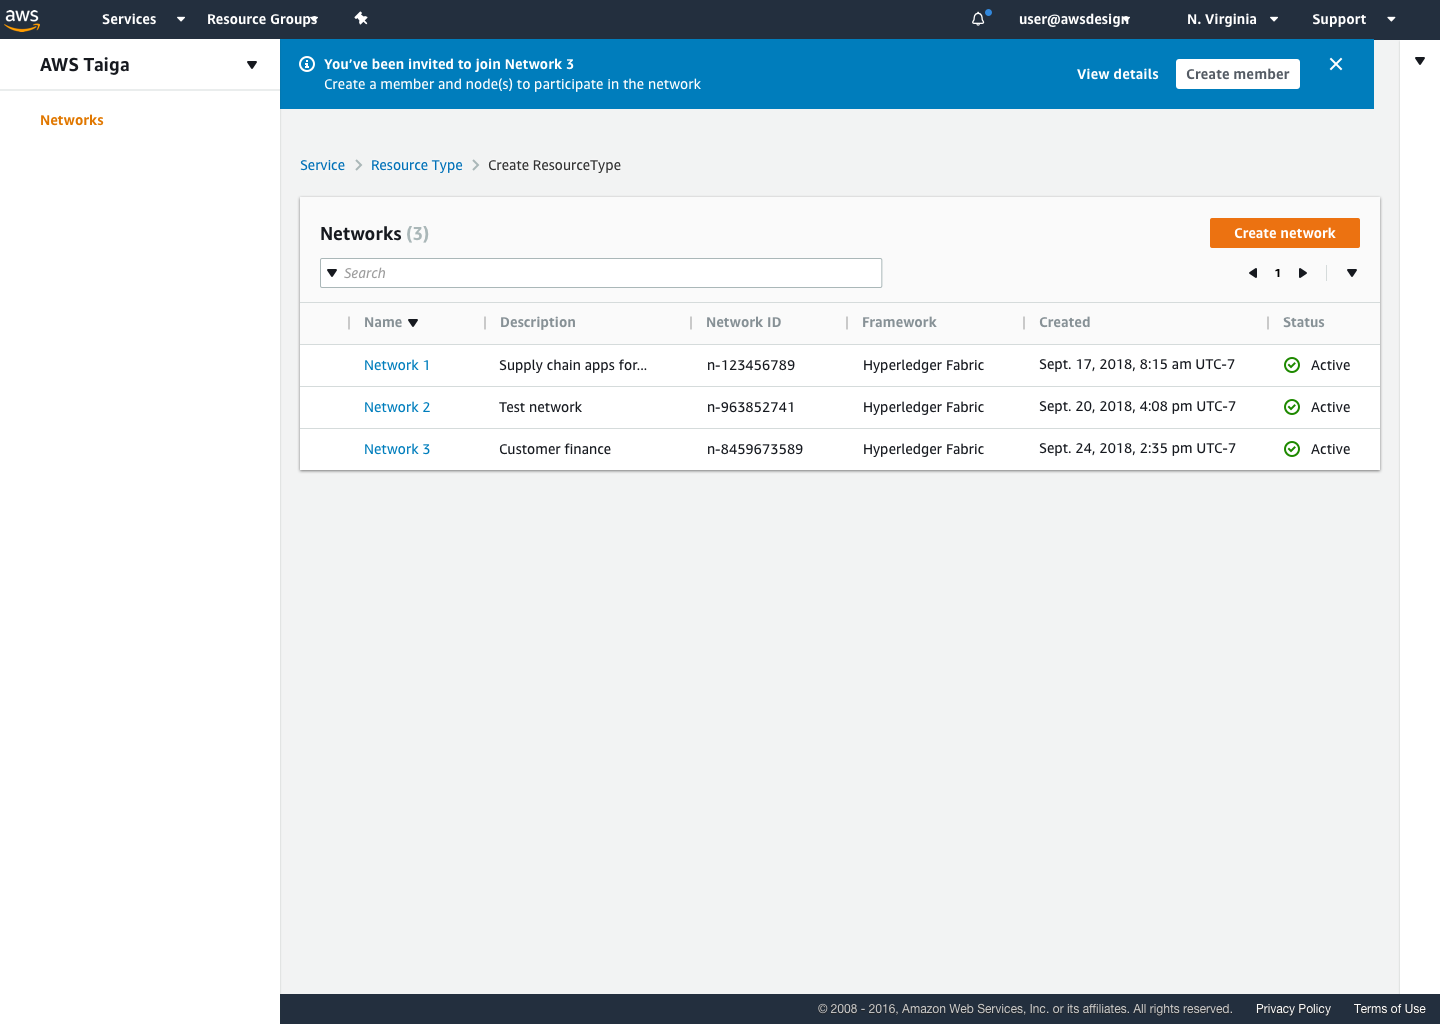The image size is (1440, 1024).
Task: Select Networks in the side navigation
Action: pos(72,120)
